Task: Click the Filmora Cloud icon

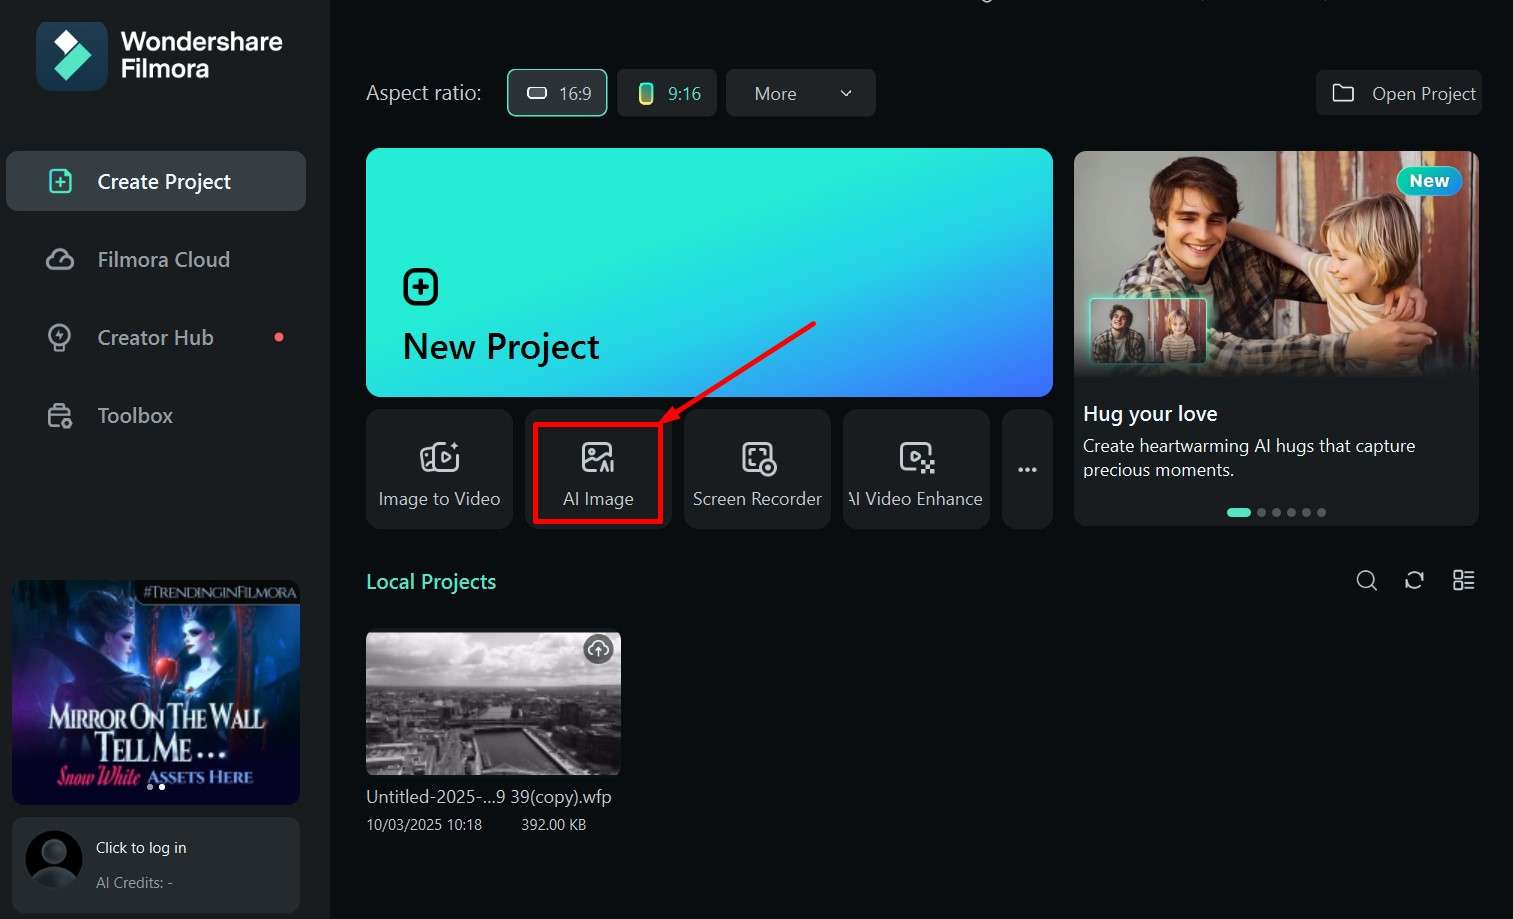Action: coord(60,260)
